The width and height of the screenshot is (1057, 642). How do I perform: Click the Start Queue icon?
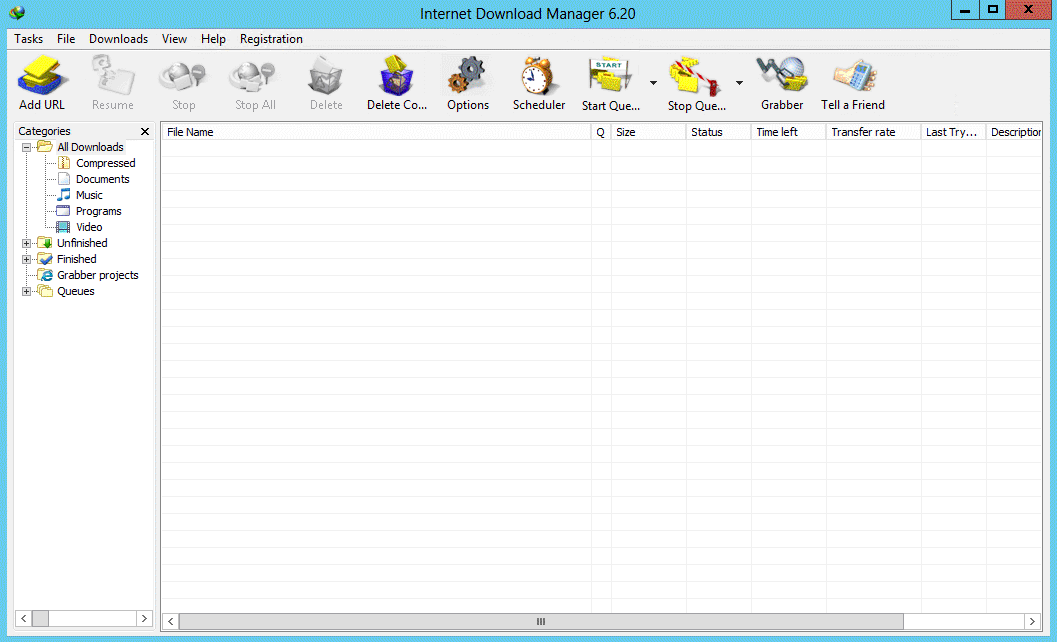point(609,78)
